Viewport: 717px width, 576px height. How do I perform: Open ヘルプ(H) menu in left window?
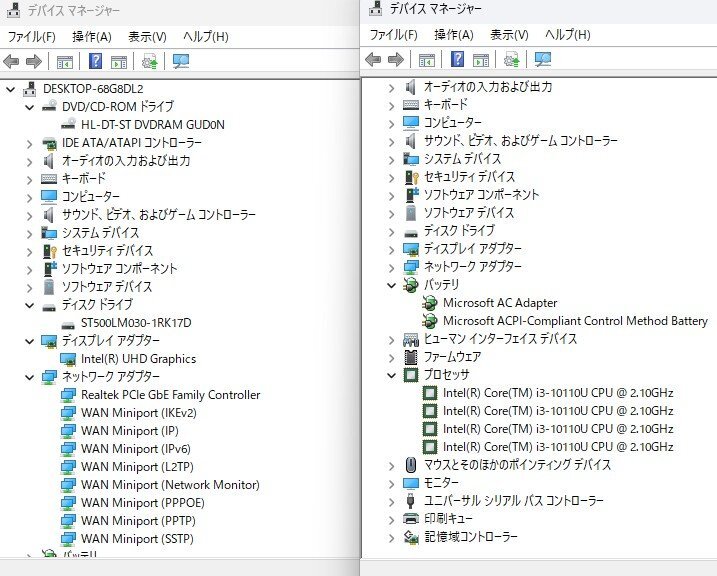(x=206, y=37)
